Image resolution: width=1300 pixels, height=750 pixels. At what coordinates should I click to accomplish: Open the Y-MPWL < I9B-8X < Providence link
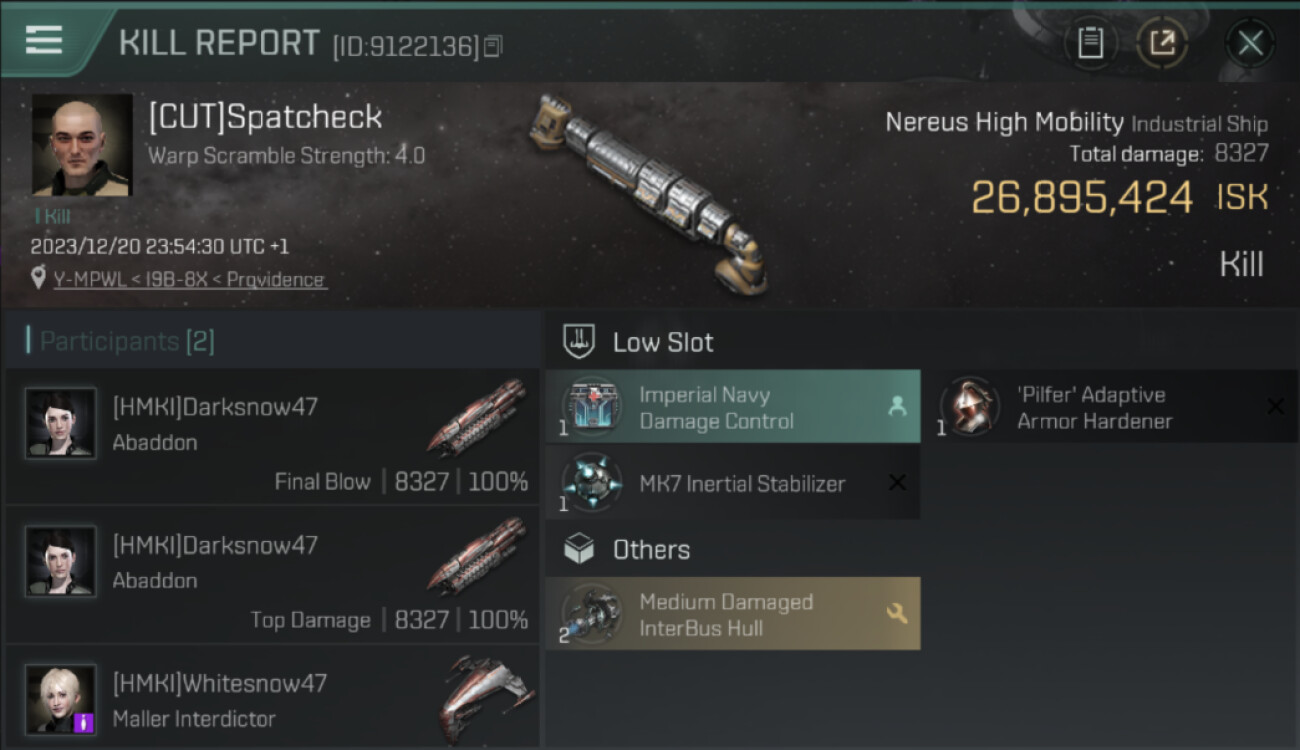(x=190, y=280)
